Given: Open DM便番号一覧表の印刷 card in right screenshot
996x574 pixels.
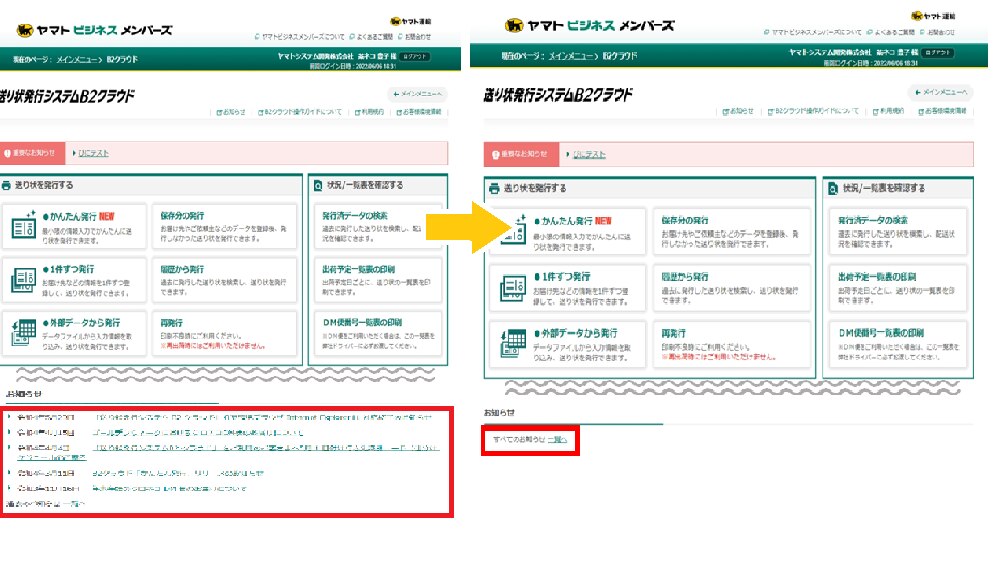Looking at the screenshot, I should (x=898, y=344).
